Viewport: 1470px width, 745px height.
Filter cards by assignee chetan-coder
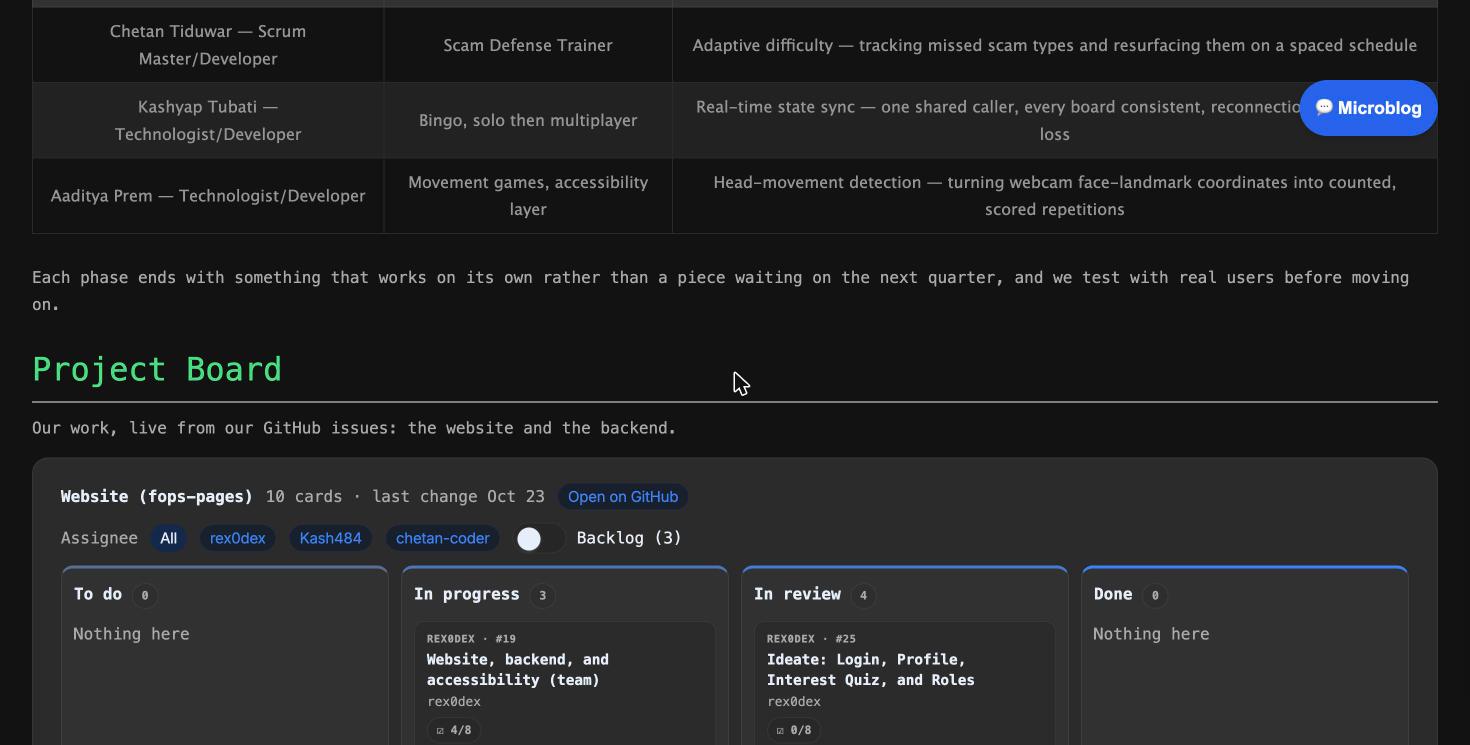442,538
